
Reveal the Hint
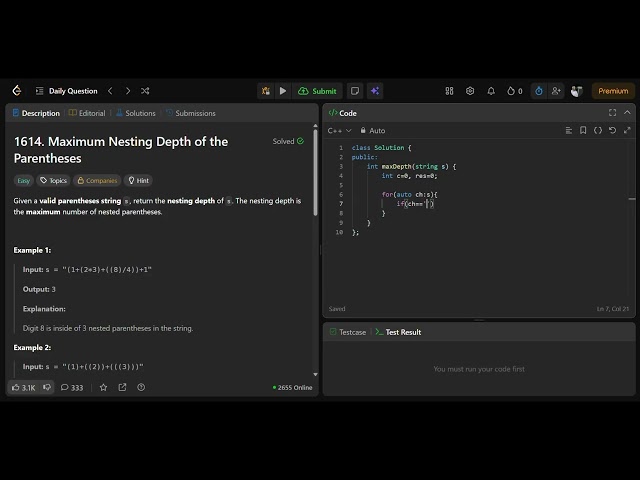point(139,180)
